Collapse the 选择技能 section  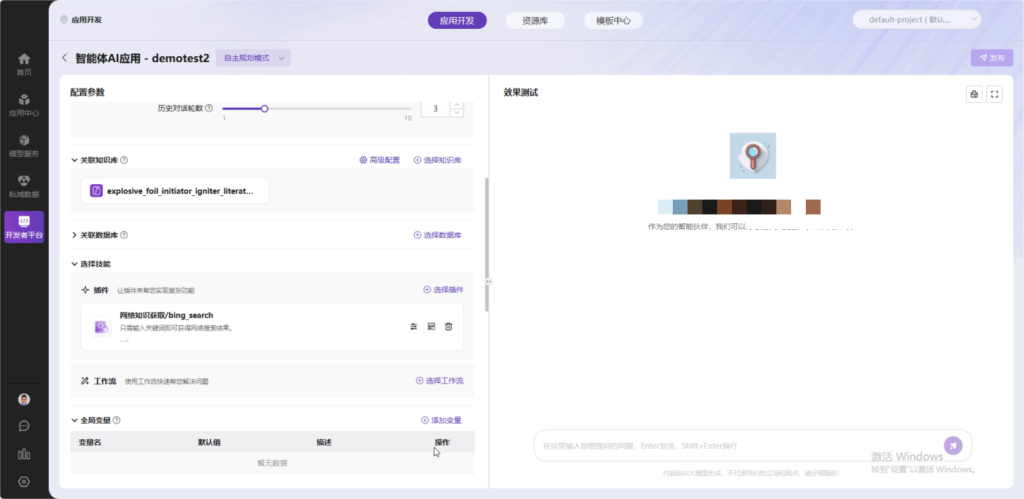74,264
